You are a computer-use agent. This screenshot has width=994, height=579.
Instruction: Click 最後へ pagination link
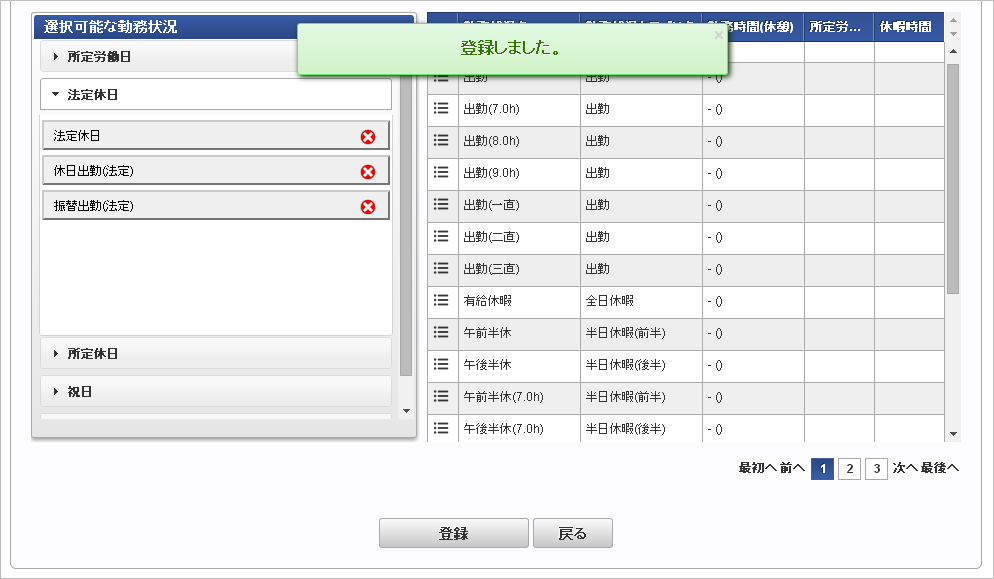[x=940, y=468]
